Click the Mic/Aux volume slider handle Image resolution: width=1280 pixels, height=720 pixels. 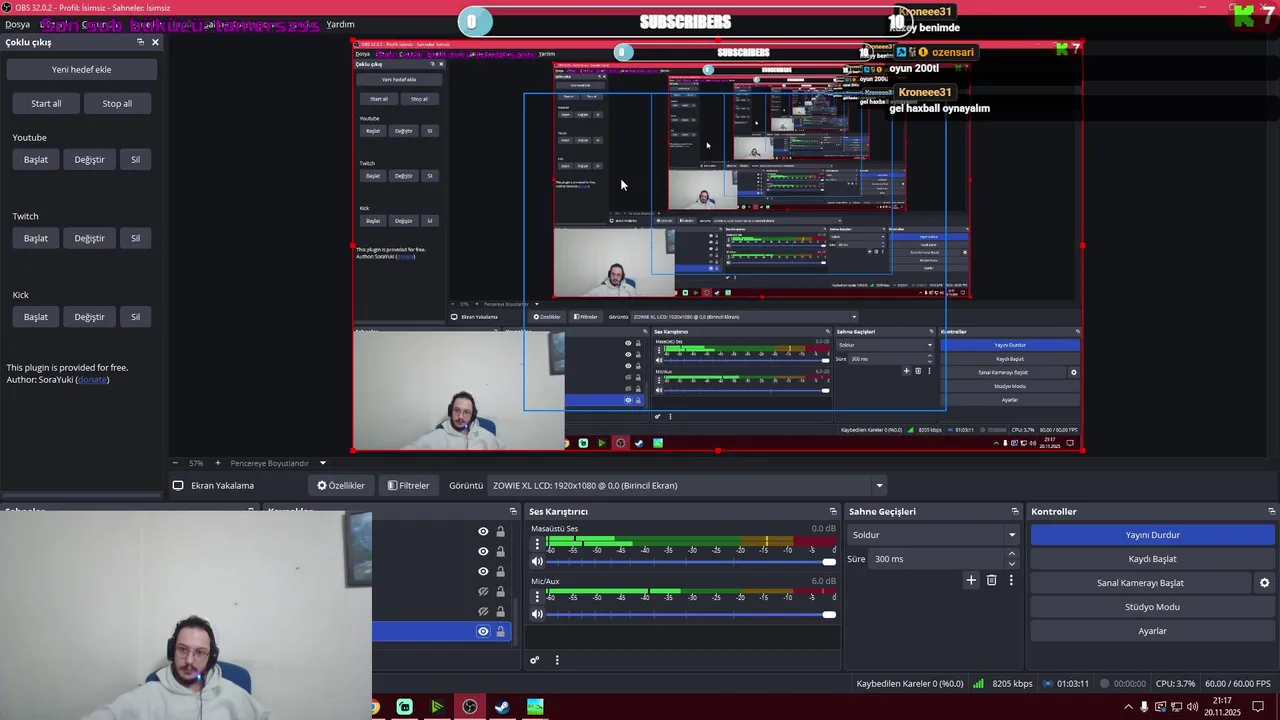tap(829, 614)
